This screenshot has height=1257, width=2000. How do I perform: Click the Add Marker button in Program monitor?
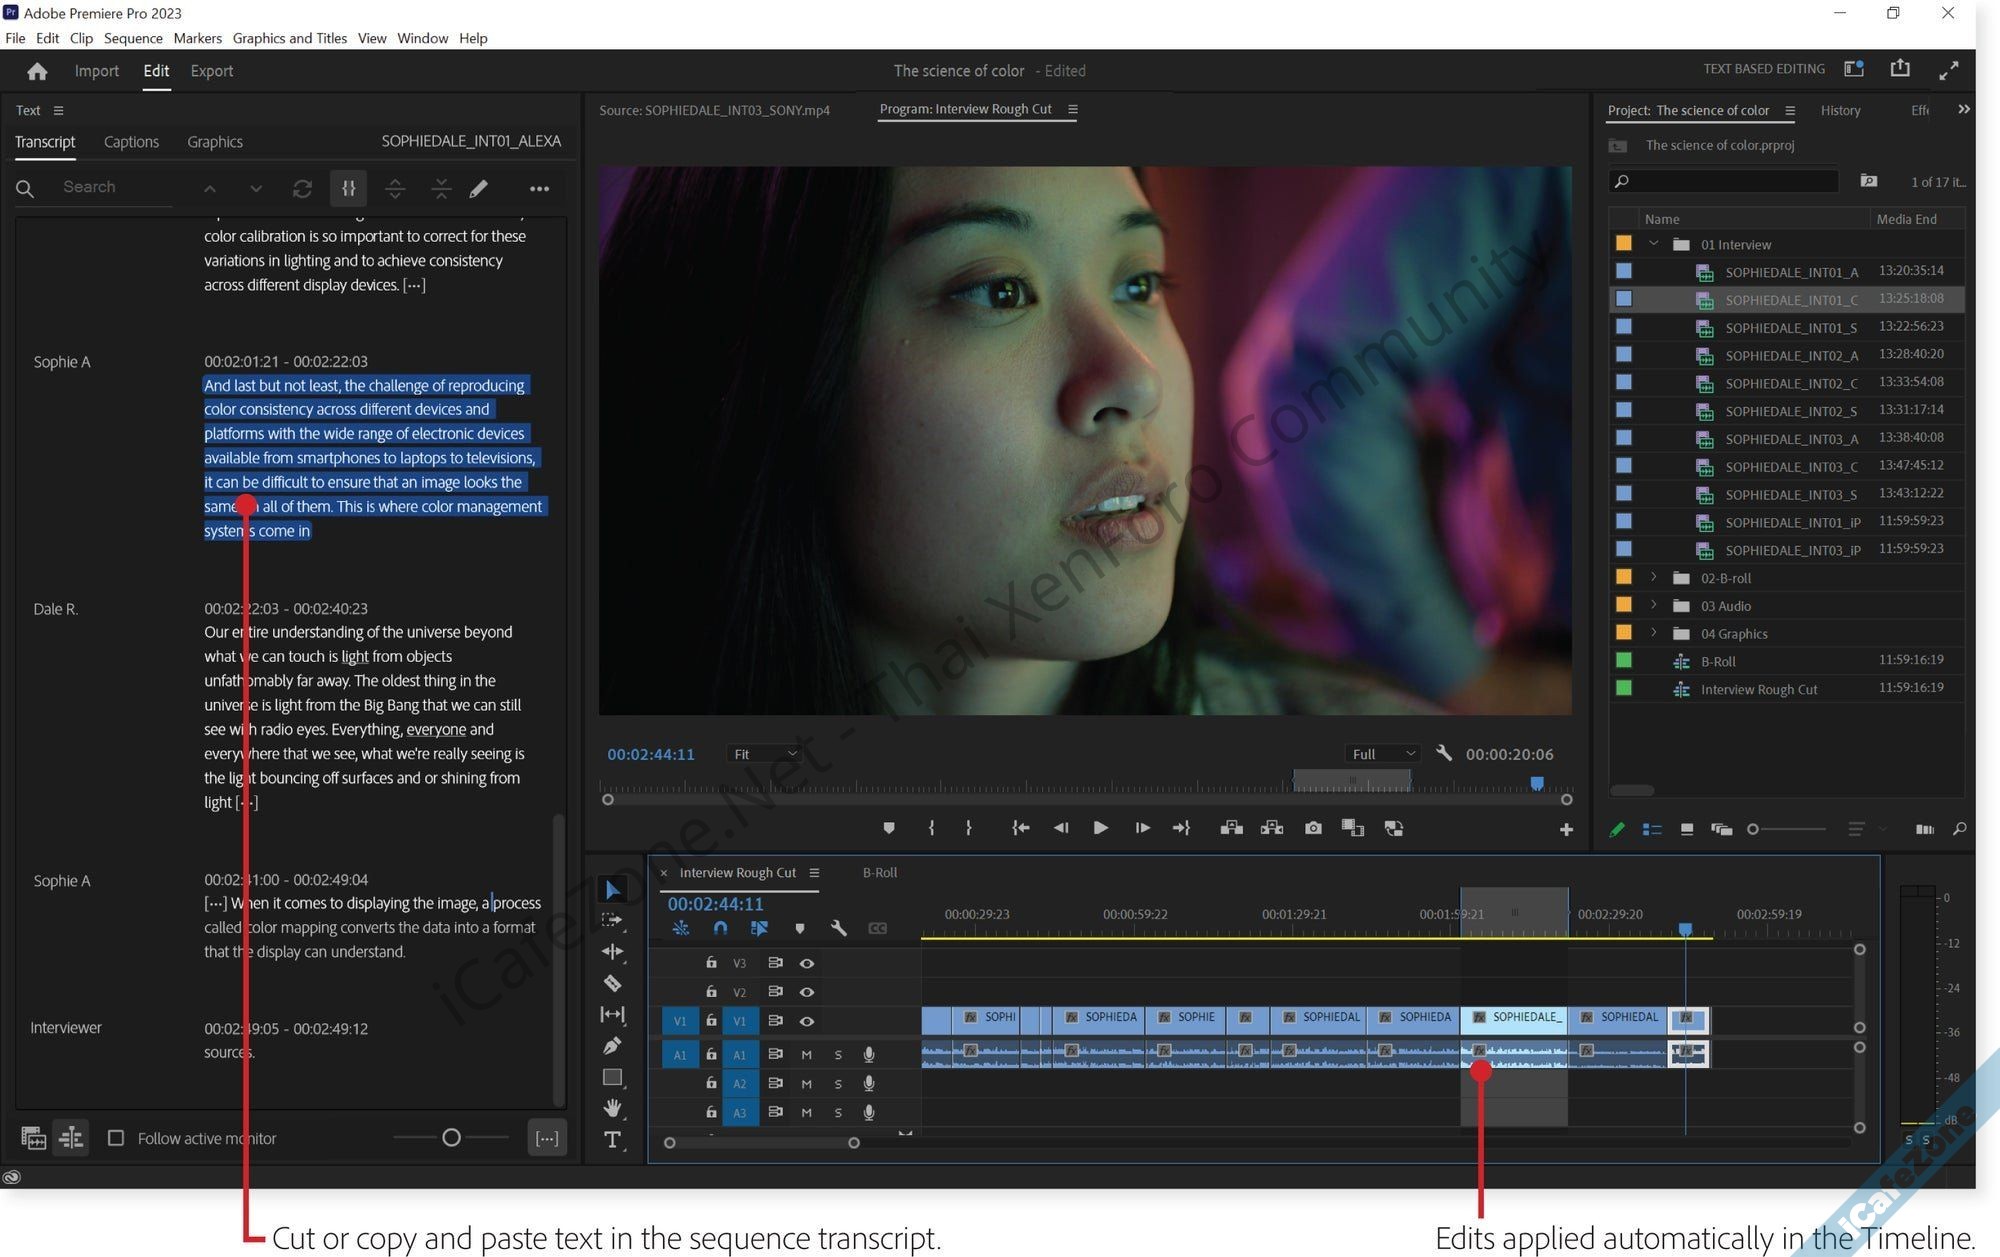pyautogui.click(x=888, y=828)
